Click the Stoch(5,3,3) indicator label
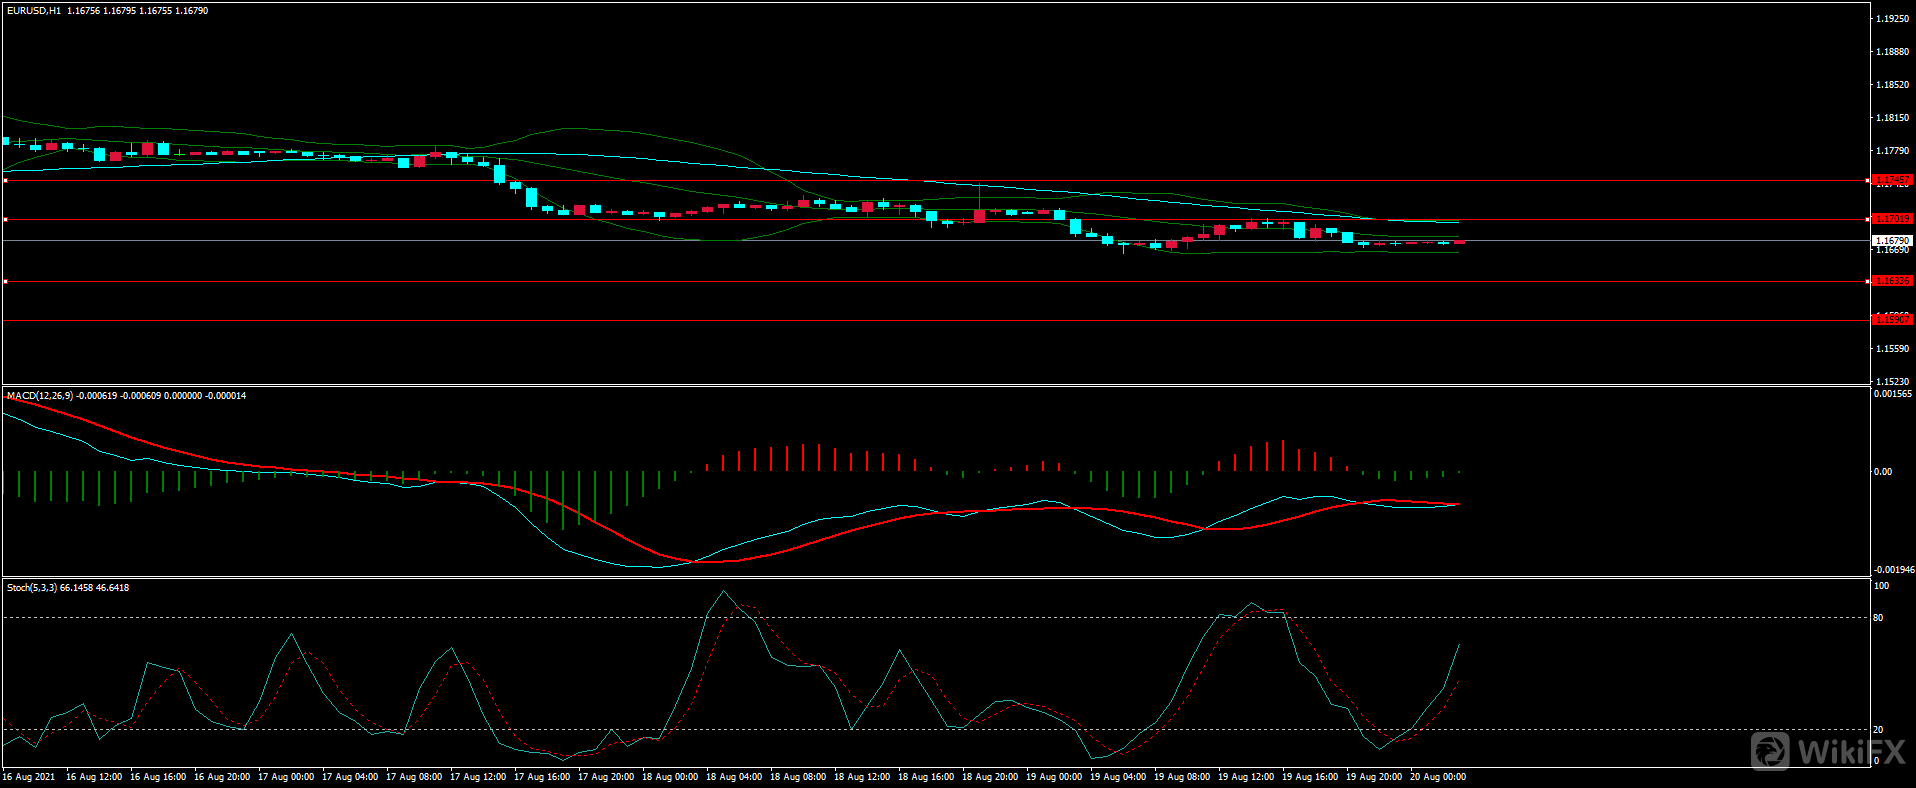The image size is (1916, 788). [32, 588]
